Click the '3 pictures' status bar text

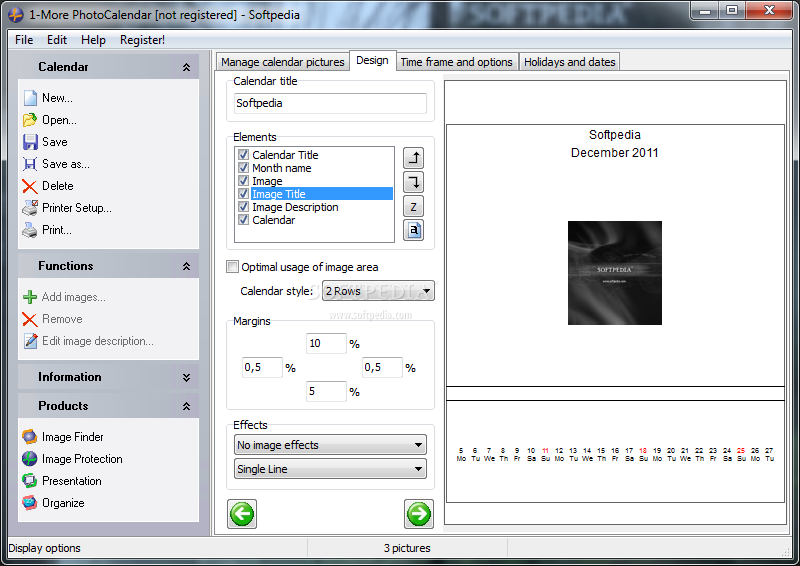tap(407, 548)
